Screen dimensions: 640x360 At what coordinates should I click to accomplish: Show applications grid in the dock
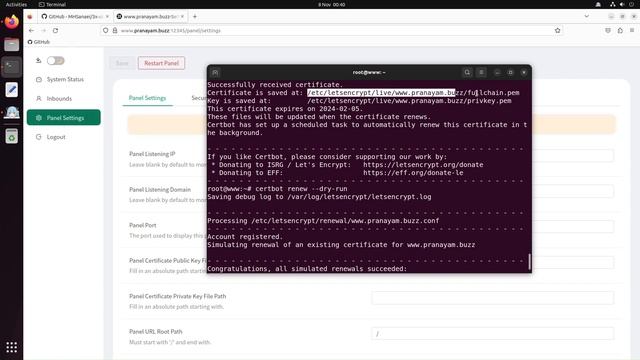[x=11, y=347]
